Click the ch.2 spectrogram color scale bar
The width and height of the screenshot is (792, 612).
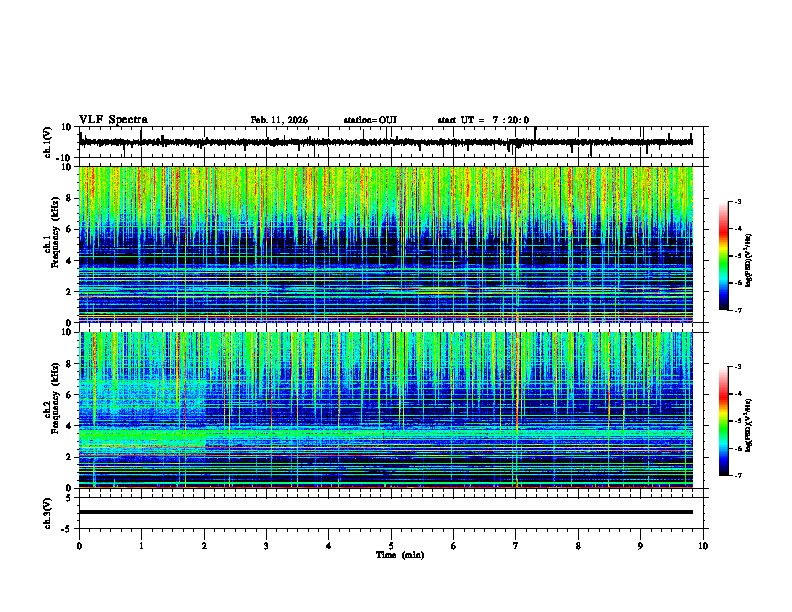(724, 421)
